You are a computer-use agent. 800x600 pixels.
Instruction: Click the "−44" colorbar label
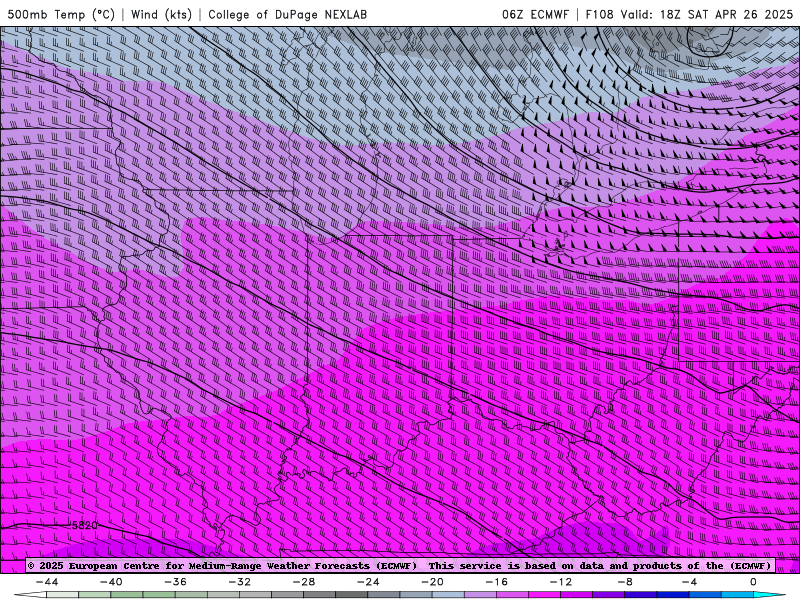click(x=47, y=582)
